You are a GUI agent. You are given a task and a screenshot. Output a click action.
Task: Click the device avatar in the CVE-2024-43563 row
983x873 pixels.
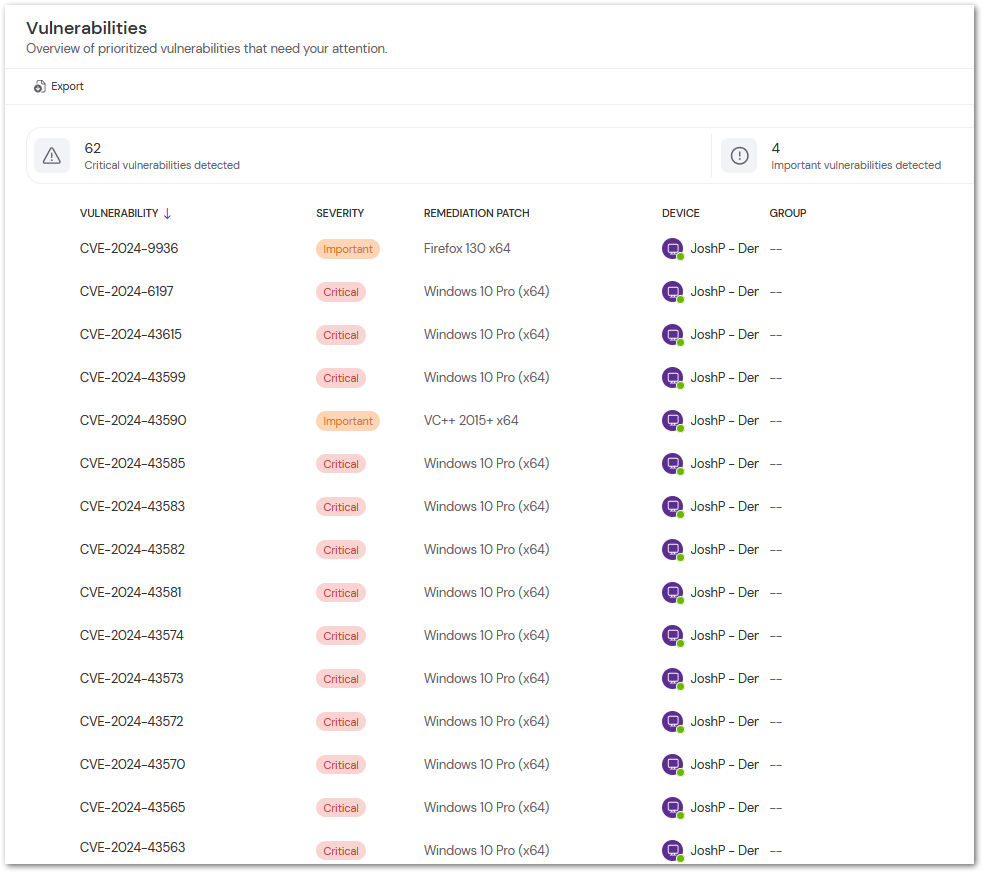point(672,850)
